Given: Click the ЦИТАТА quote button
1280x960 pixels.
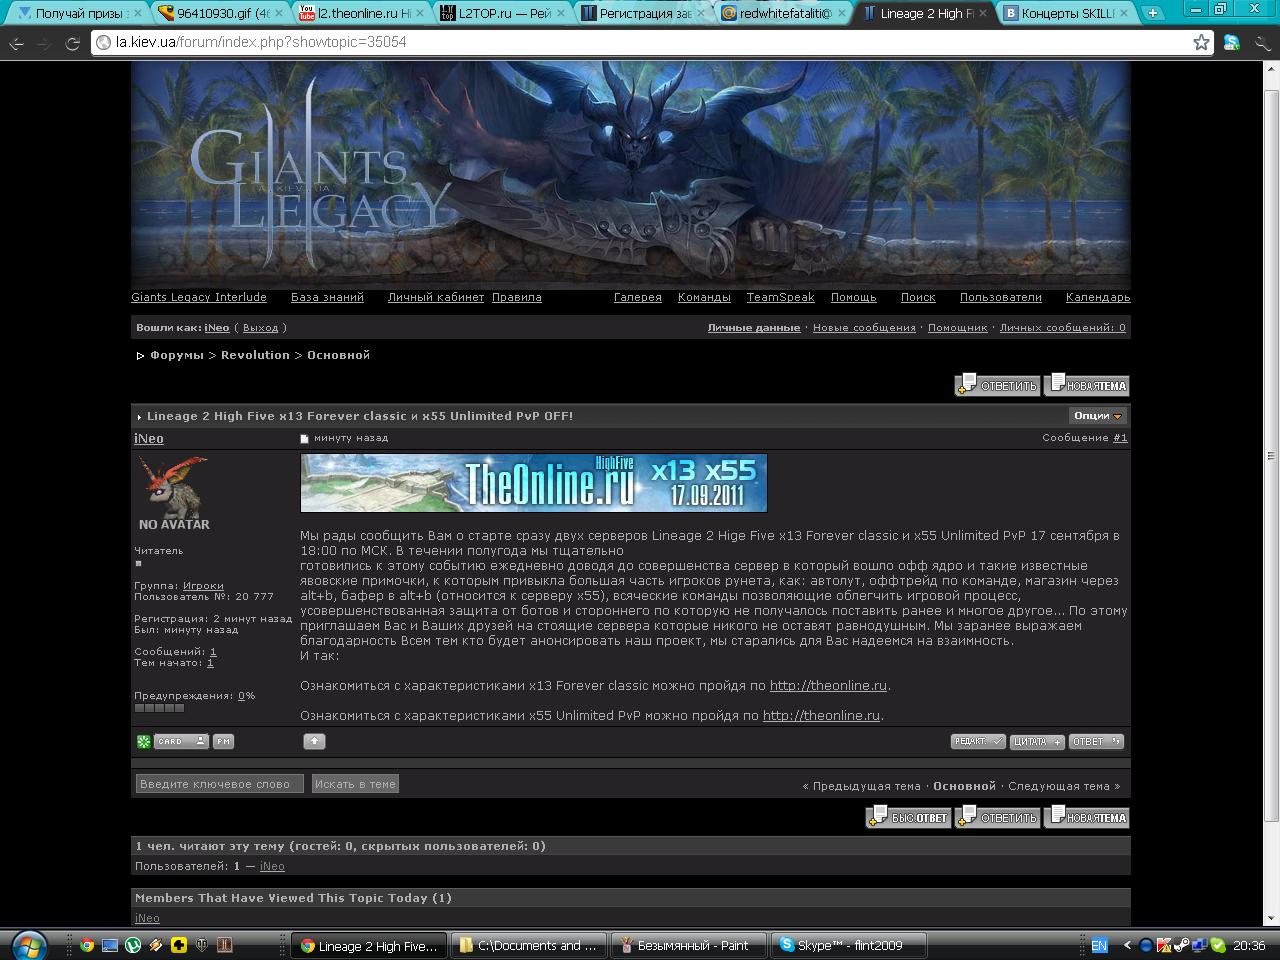Looking at the screenshot, I should (1037, 741).
